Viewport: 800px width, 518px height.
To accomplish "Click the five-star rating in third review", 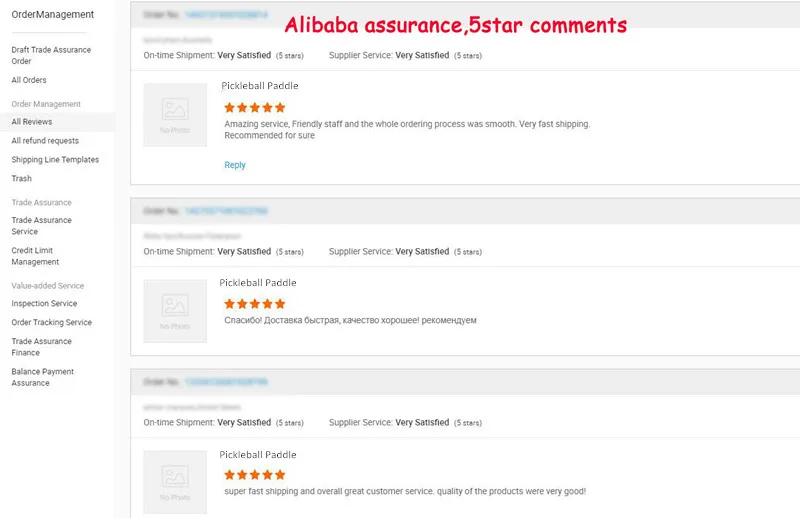I will click(x=255, y=475).
